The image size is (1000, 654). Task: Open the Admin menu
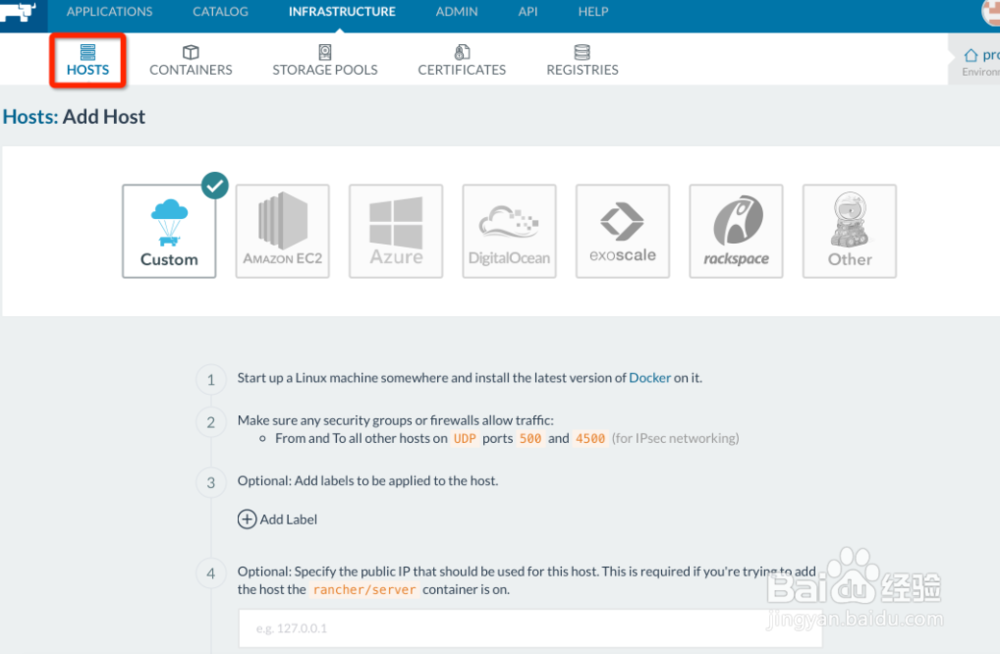[x=457, y=11]
